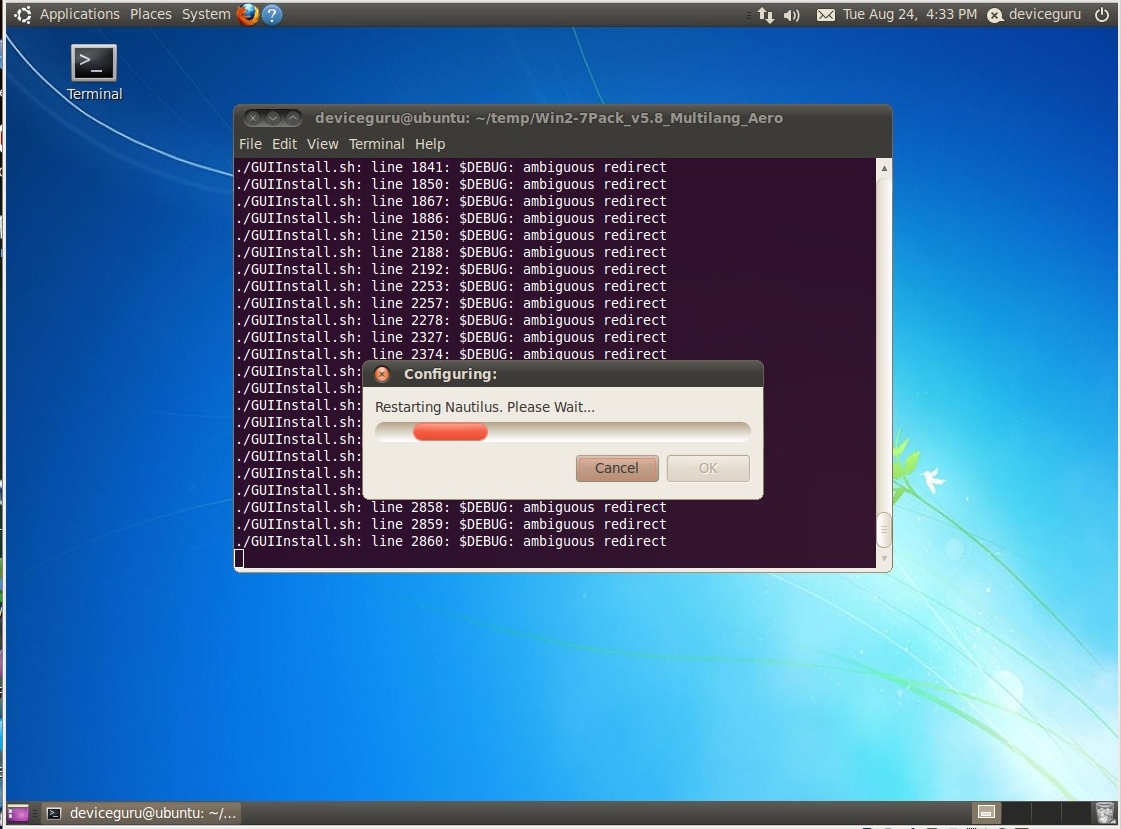Open the terminal View menu
The height and width of the screenshot is (829, 1121).
point(322,144)
